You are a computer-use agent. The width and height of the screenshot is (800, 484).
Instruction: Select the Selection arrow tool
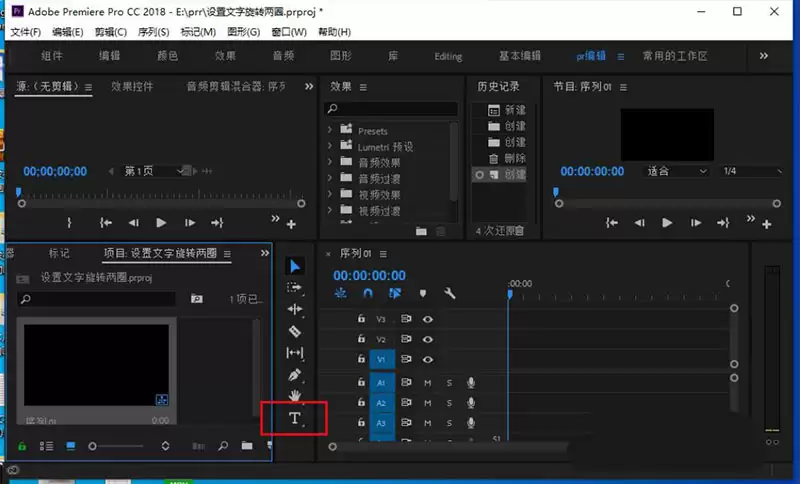click(x=295, y=266)
